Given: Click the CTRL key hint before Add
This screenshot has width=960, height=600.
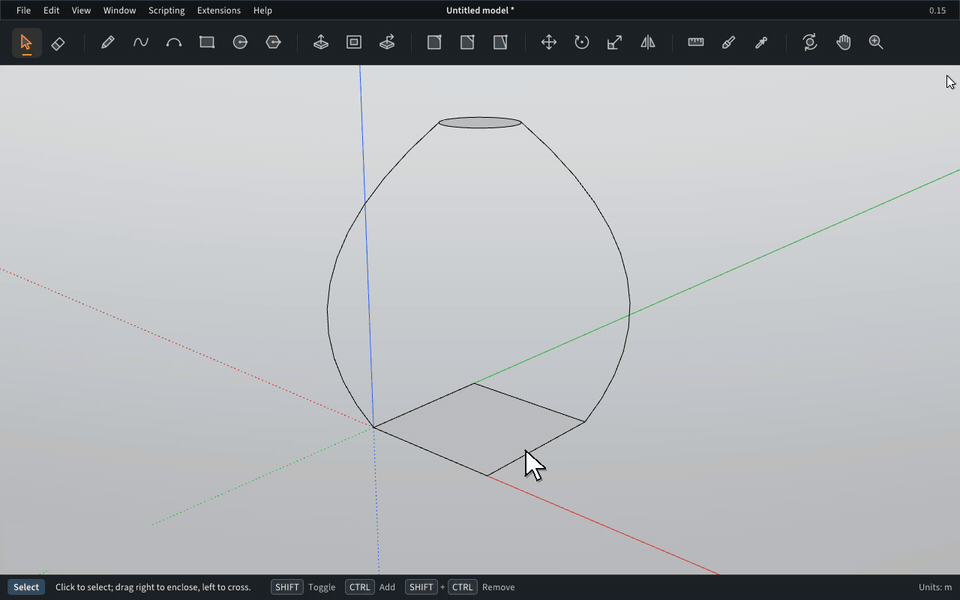Looking at the screenshot, I should coord(359,587).
